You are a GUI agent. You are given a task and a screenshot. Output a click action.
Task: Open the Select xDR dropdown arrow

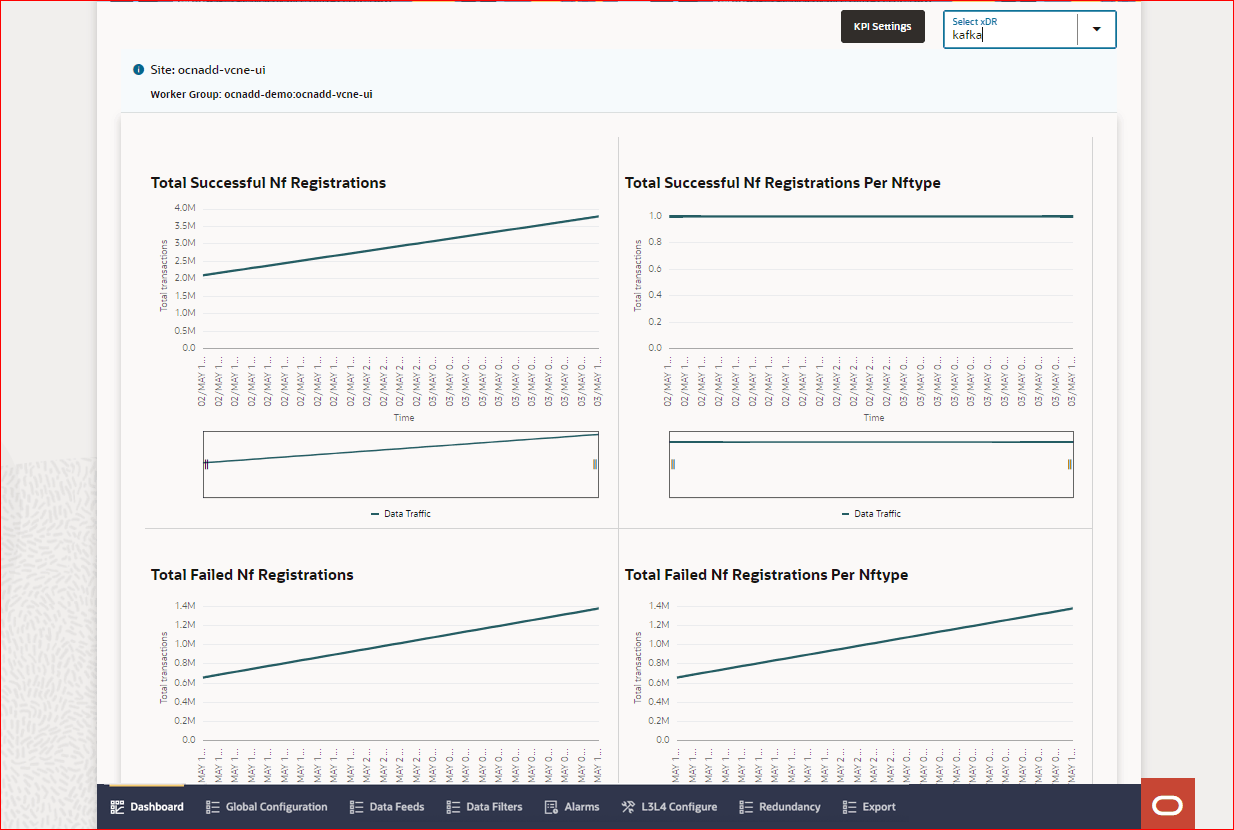coord(1095,29)
